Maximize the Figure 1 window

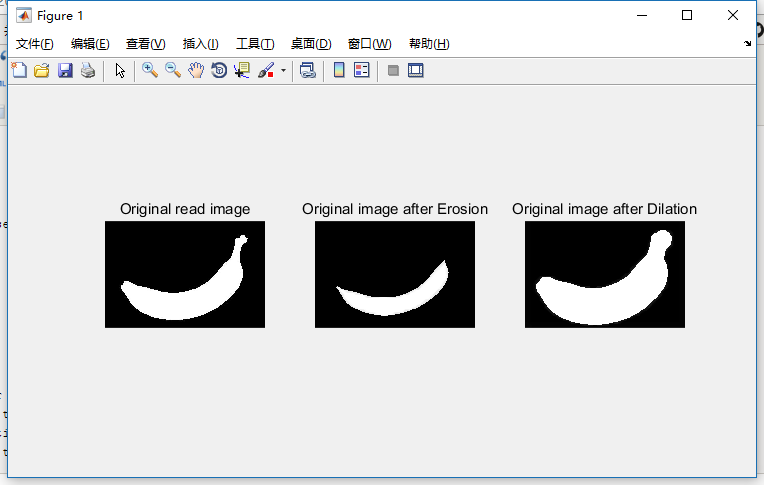[x=687, y=15]
